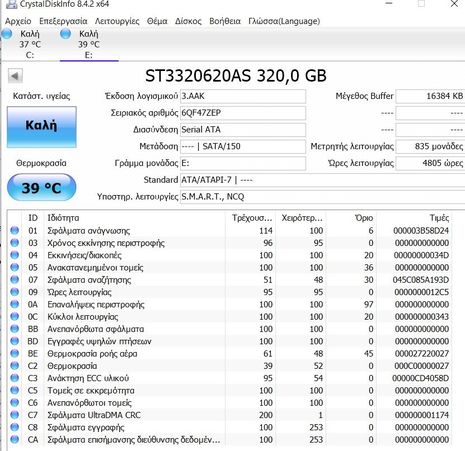
Task: Click status icon for row 0C Κύκλοι λειτουργίας
Action: [14, 316]
